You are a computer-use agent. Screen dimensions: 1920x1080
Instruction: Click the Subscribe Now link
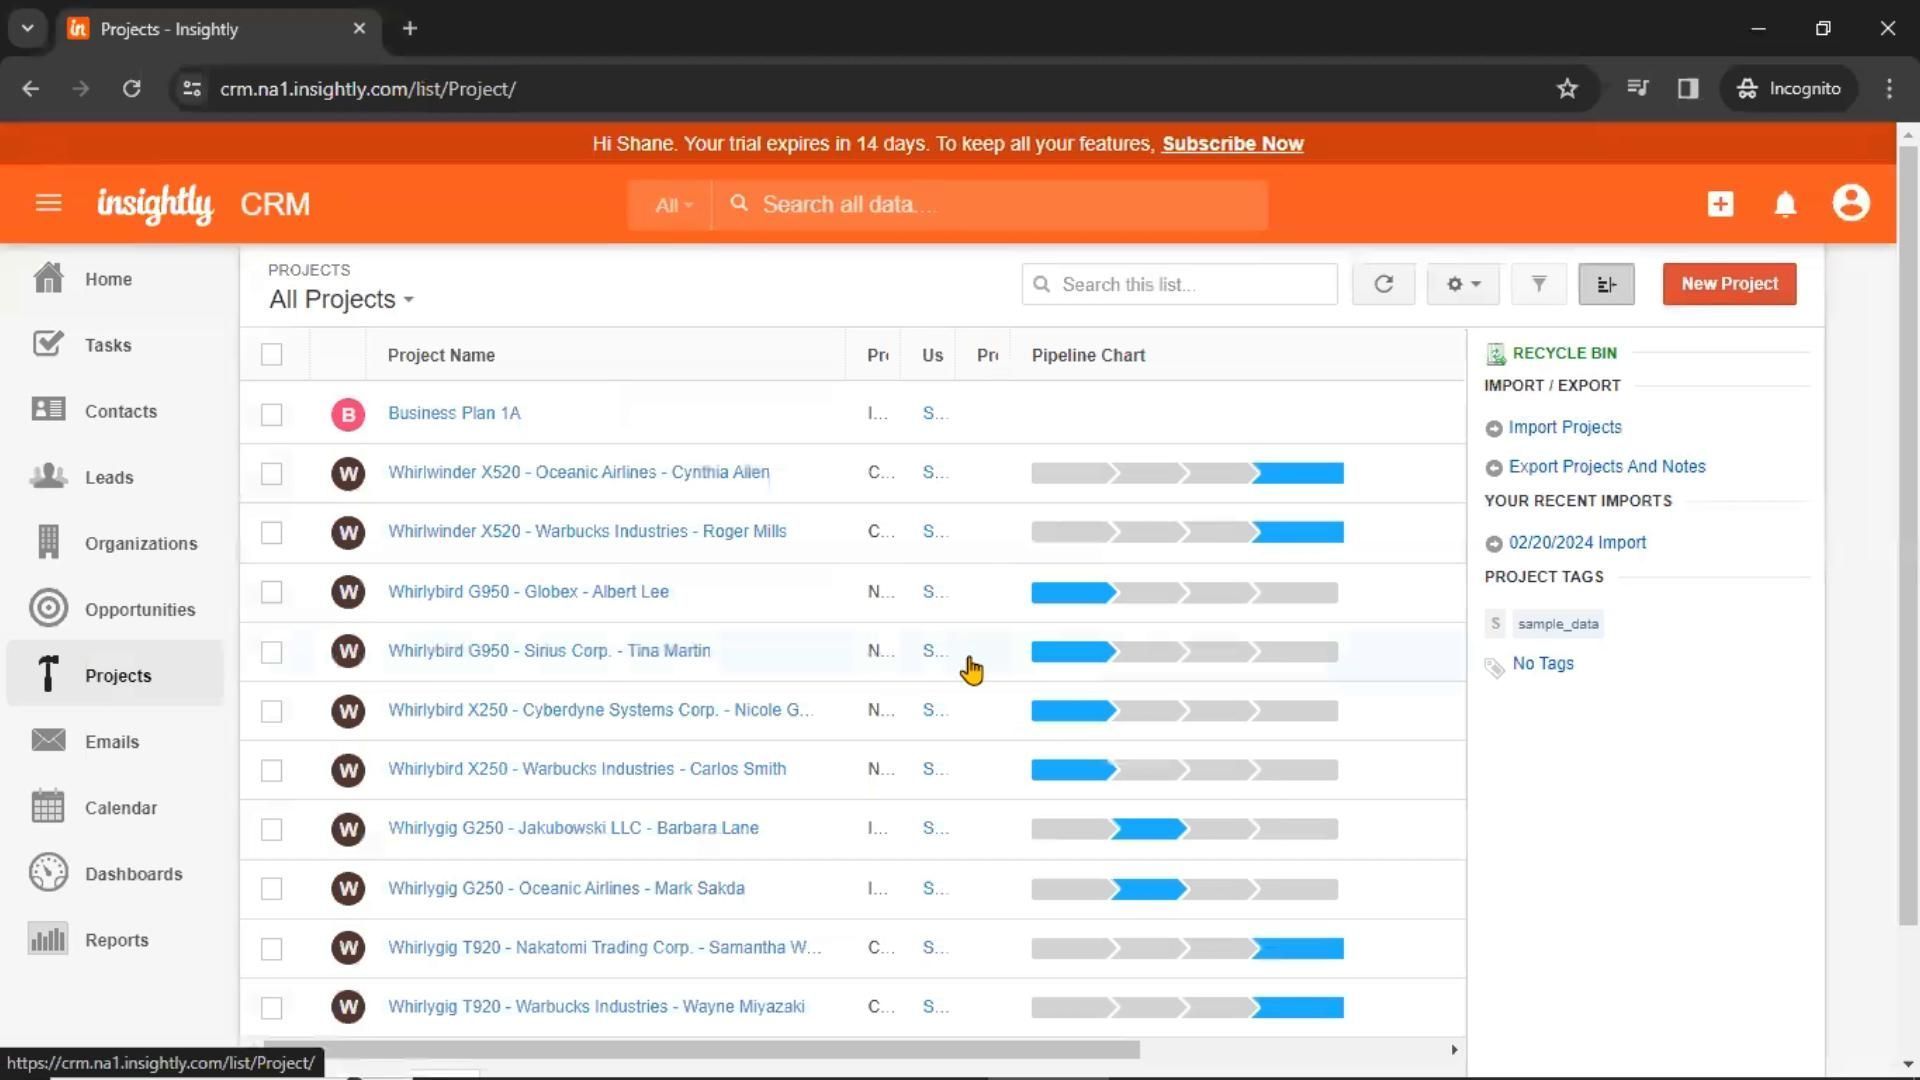click(x=1232, y=144)
